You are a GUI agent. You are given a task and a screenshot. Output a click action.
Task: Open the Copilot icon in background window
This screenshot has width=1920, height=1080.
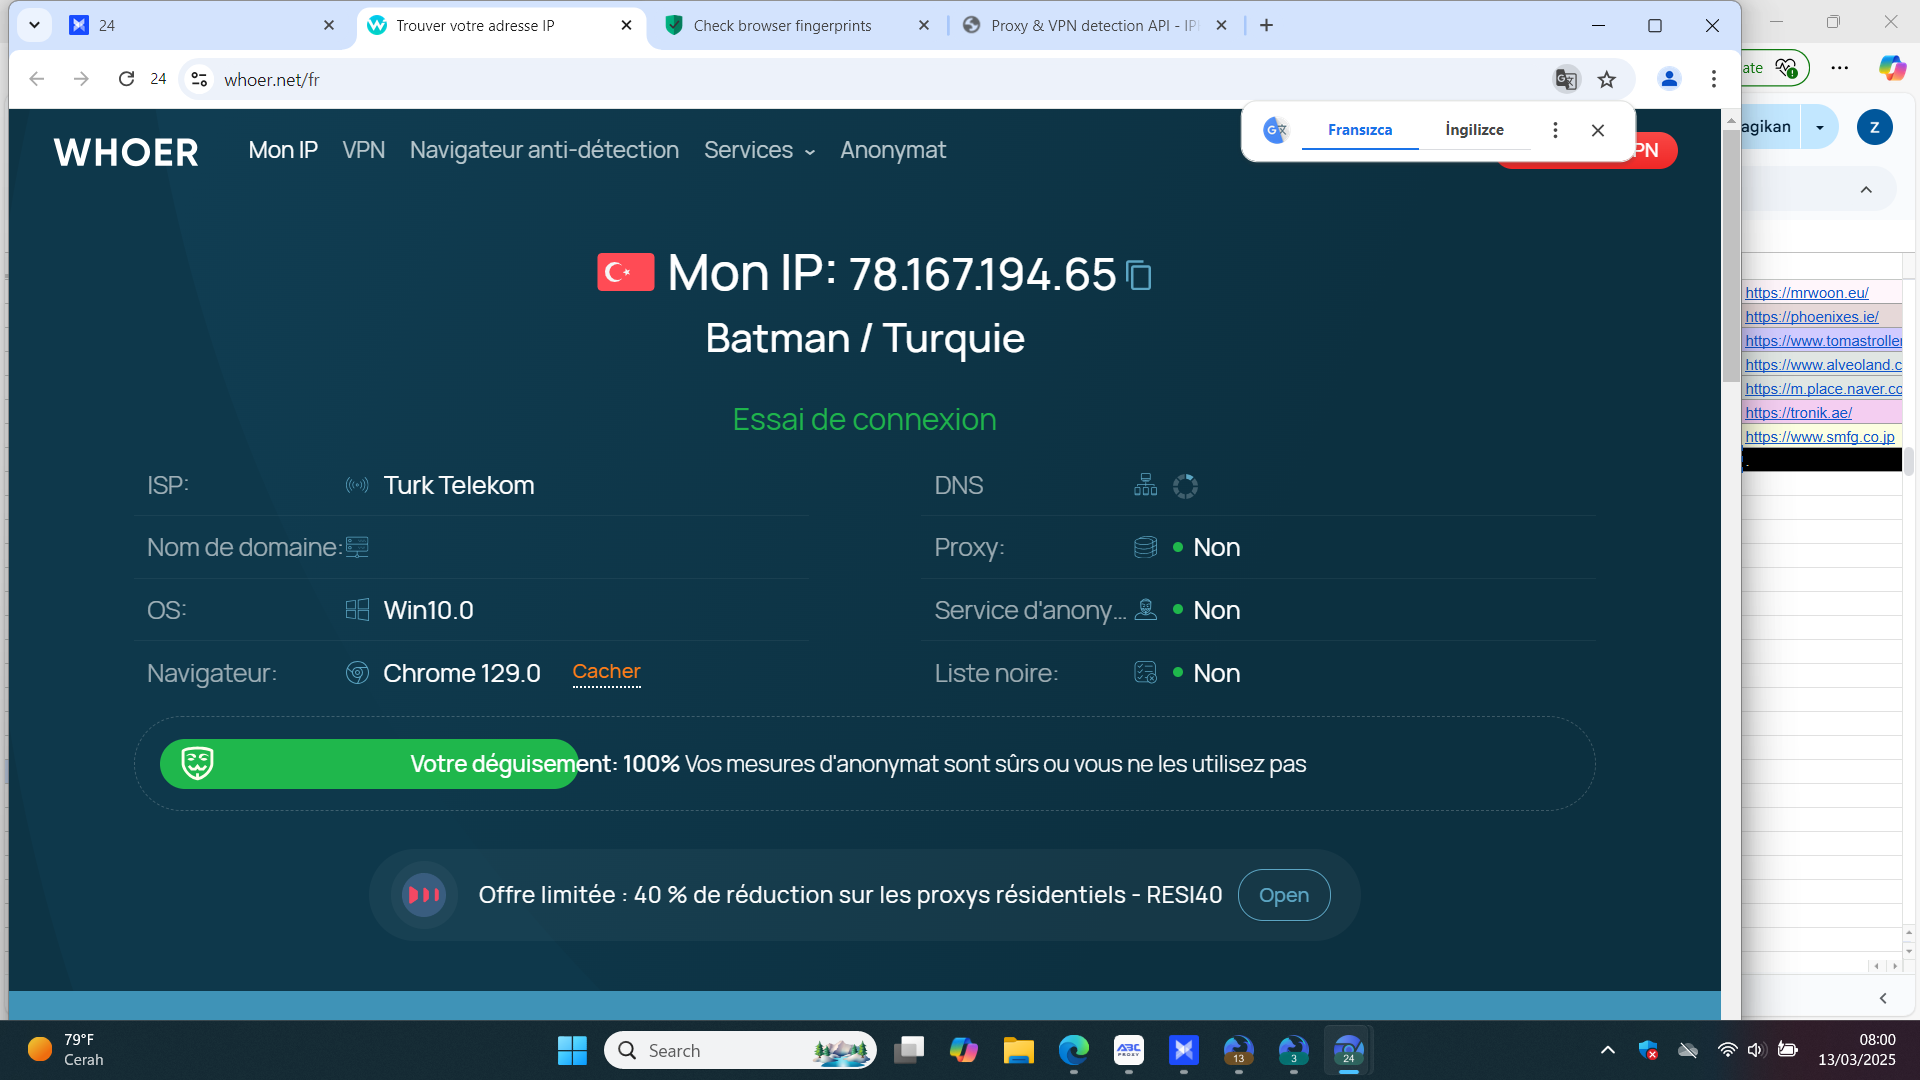coord(1892,68)
